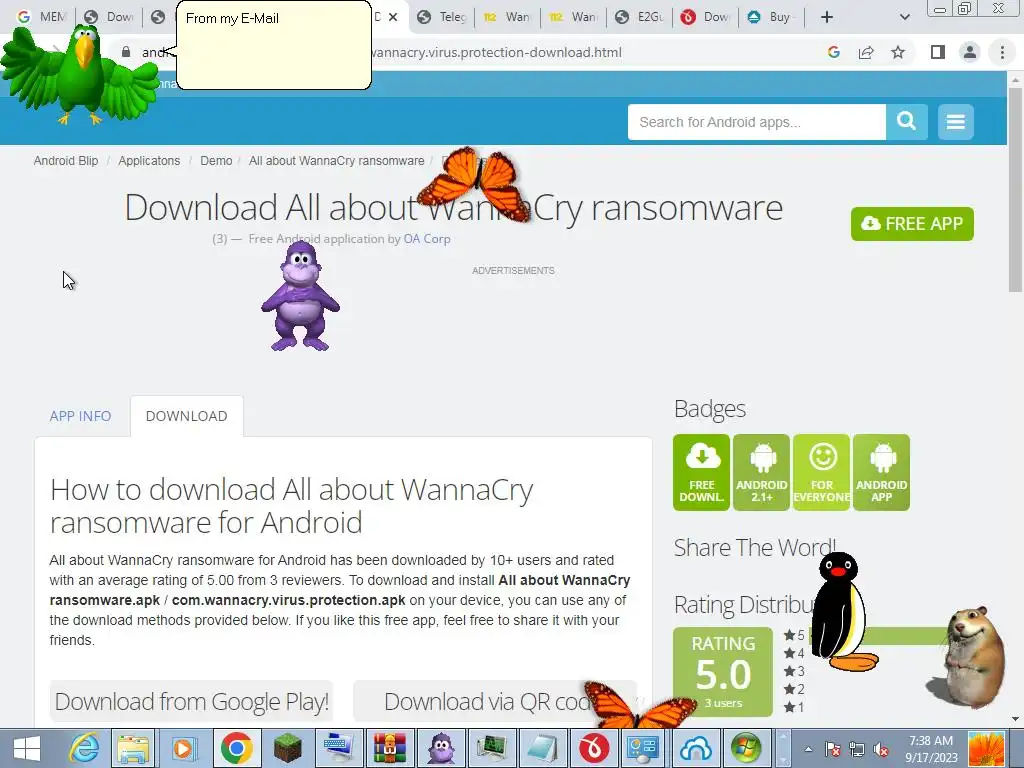Open the blue cloud taskbar app
Screen dimensions: 1024x768
pos(696,748)
